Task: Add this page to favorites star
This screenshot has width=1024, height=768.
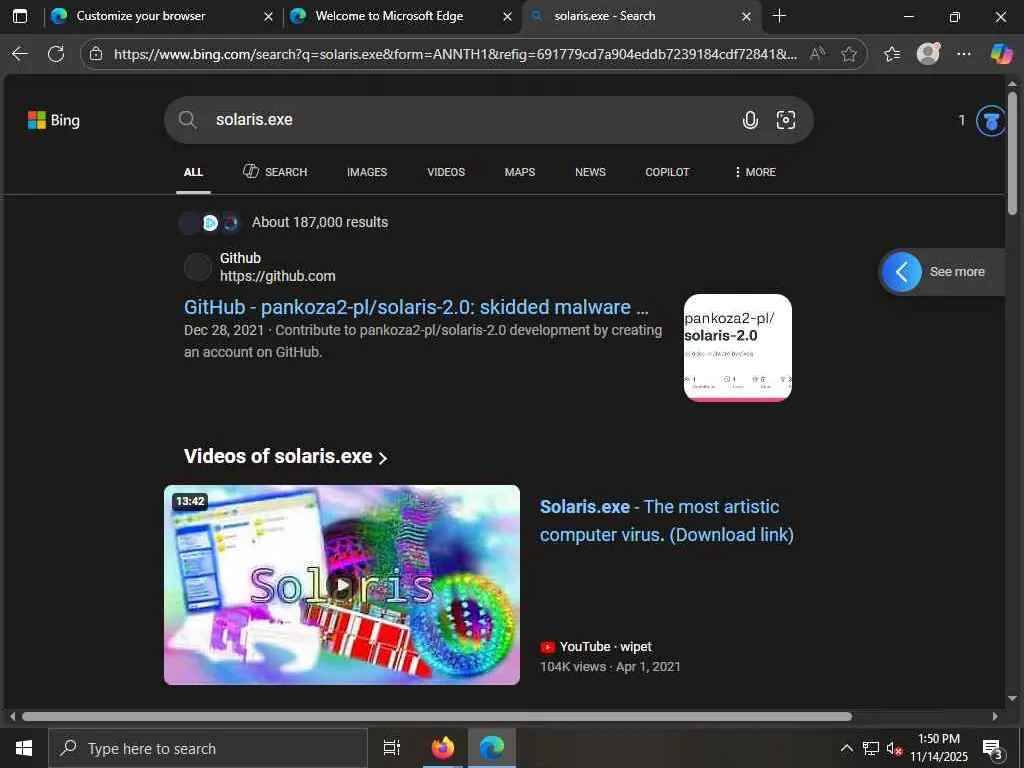Action: 848,54
